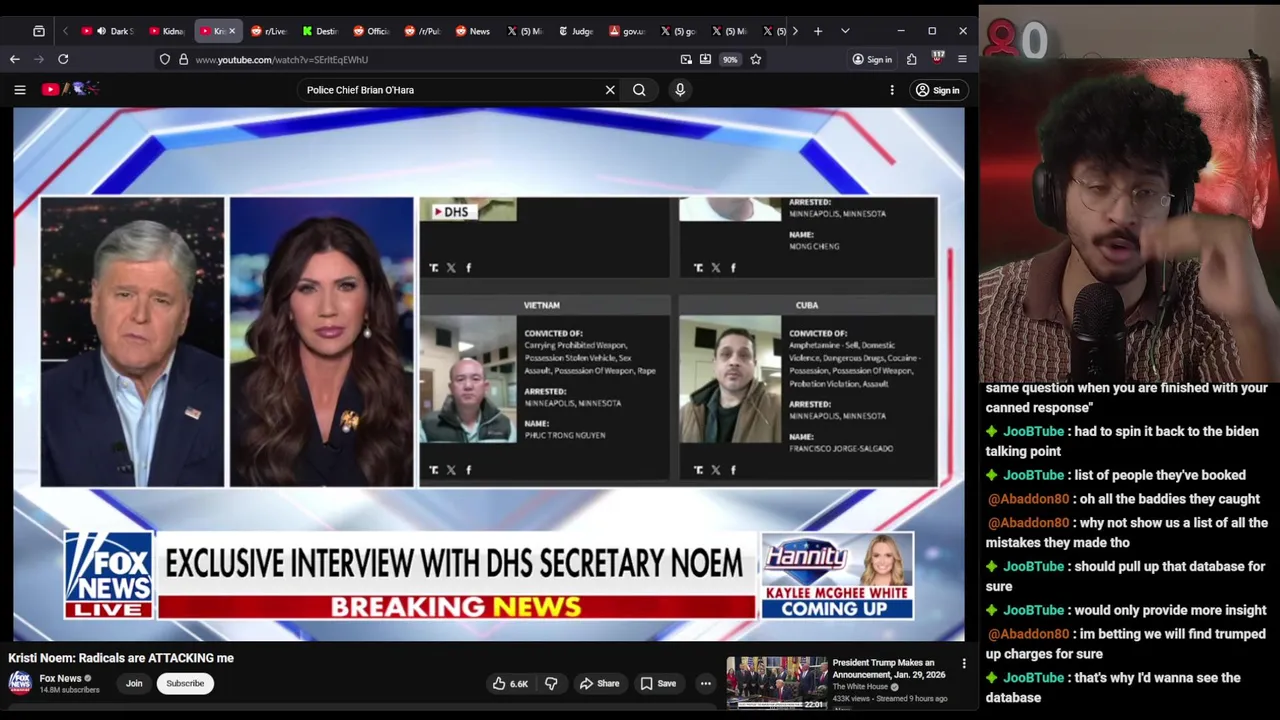1280x720 pixels.
Task: Switch to the gov.us tab
Action: 627,31
